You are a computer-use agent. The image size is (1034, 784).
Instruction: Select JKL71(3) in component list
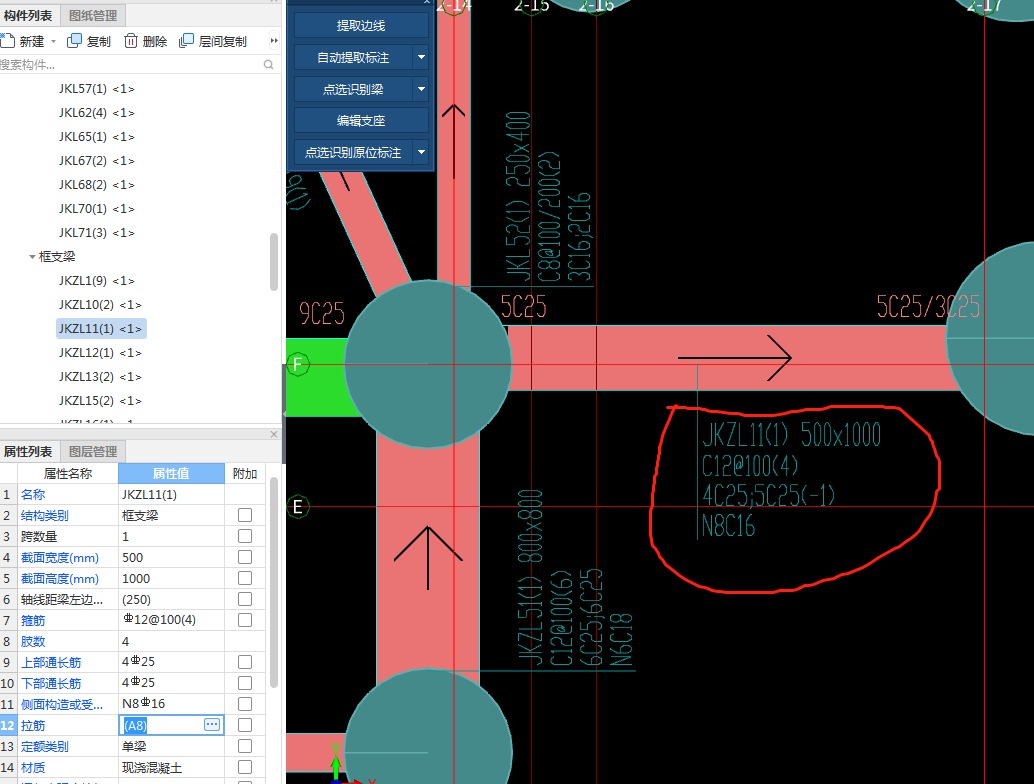(96, 233)
